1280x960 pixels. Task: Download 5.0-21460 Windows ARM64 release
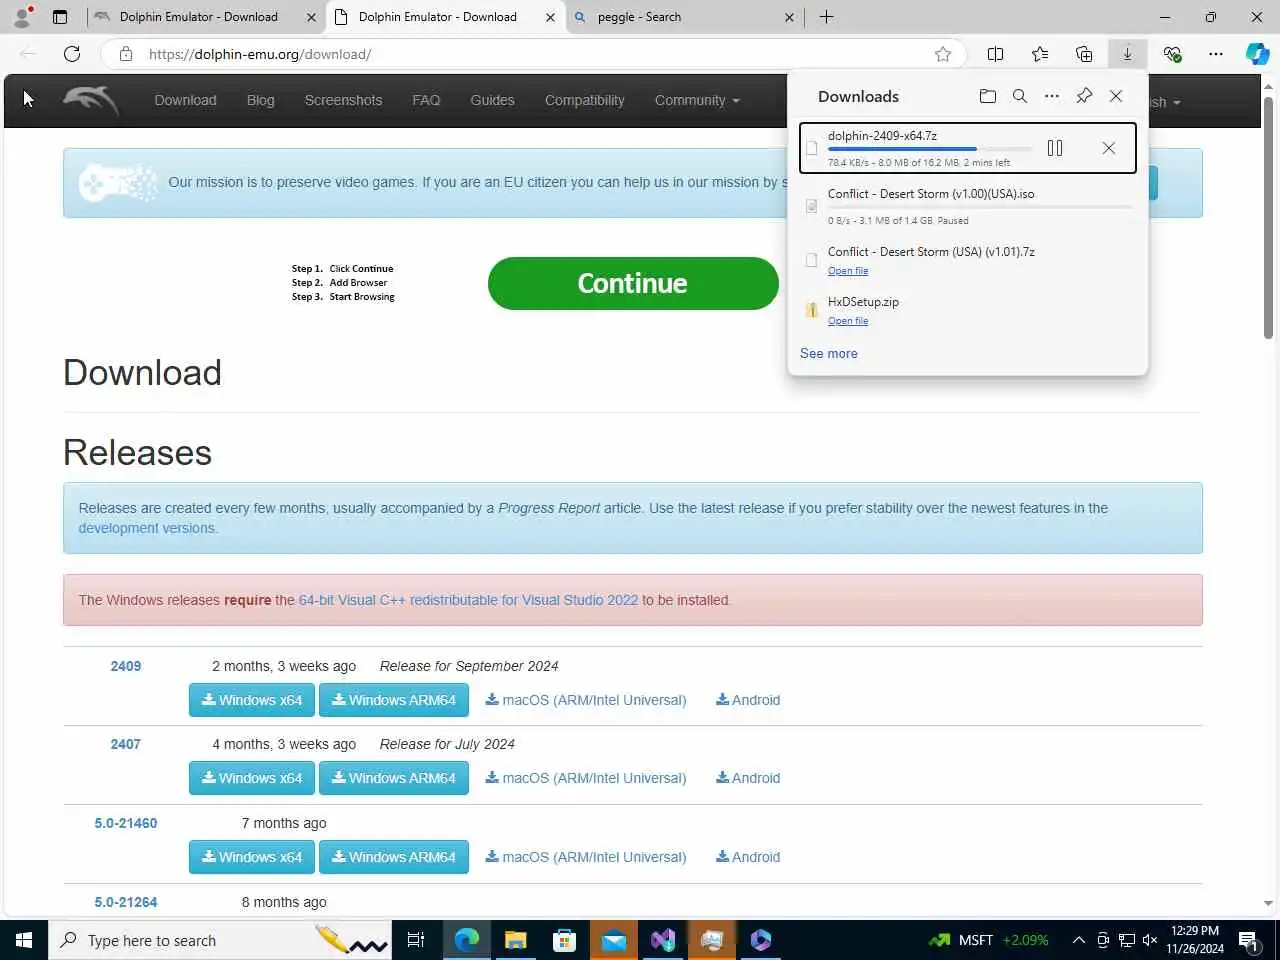[x=394, y=857]
